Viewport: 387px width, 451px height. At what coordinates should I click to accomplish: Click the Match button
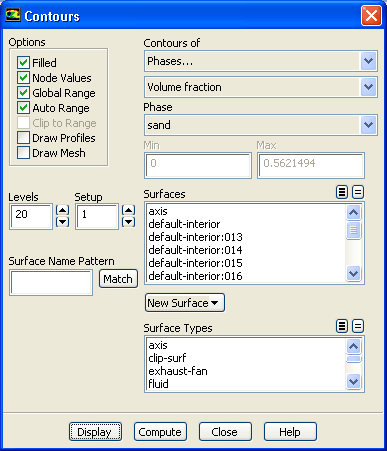tap(118, 279)
